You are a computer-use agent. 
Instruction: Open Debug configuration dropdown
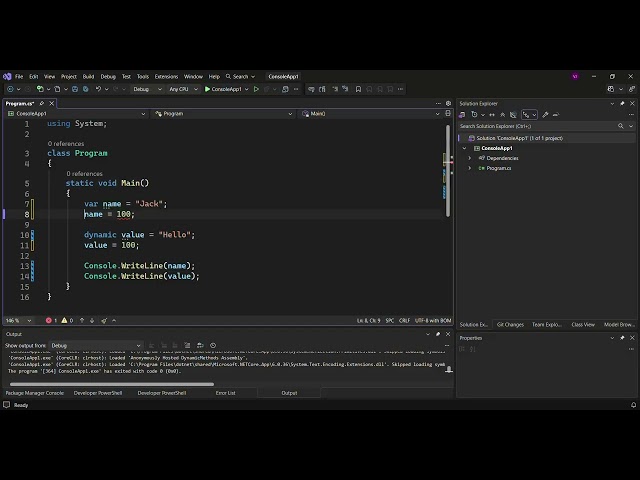tap(147, 89)
